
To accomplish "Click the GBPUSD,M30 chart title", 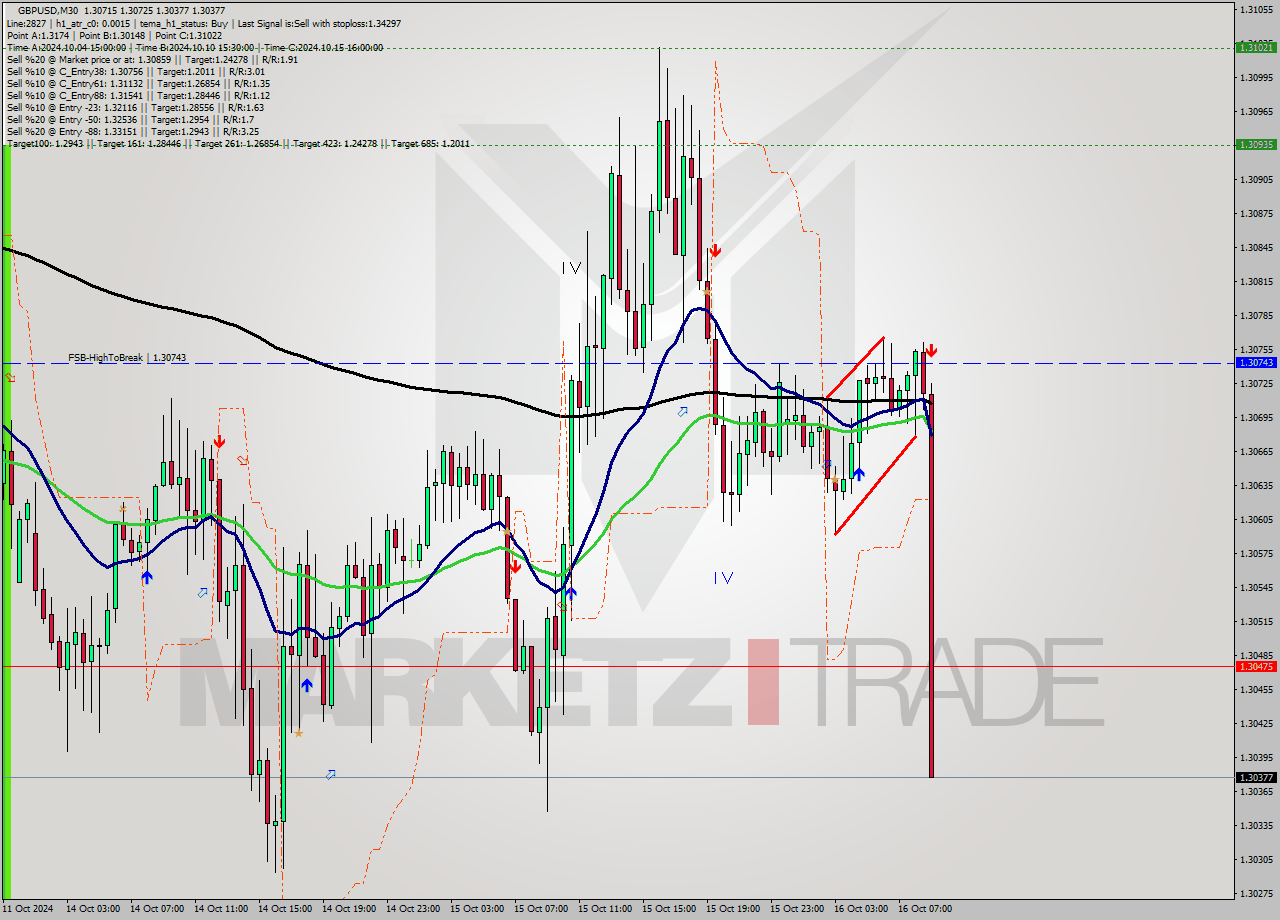I will point(49,9).
